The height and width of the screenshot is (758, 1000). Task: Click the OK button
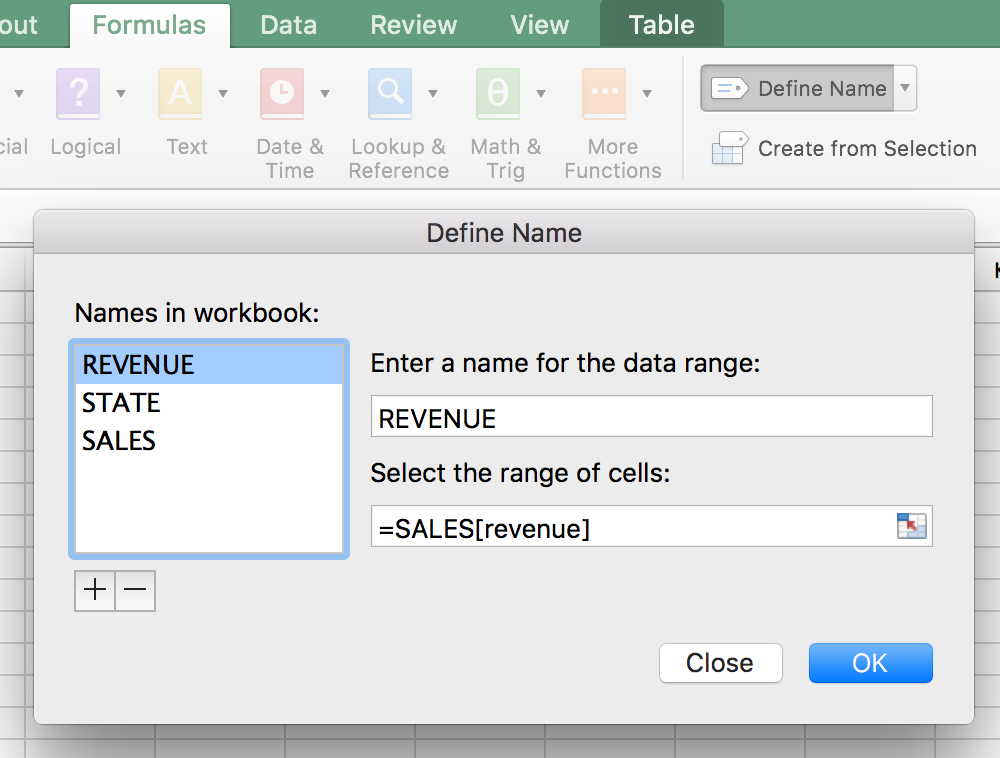pos(871,663)
